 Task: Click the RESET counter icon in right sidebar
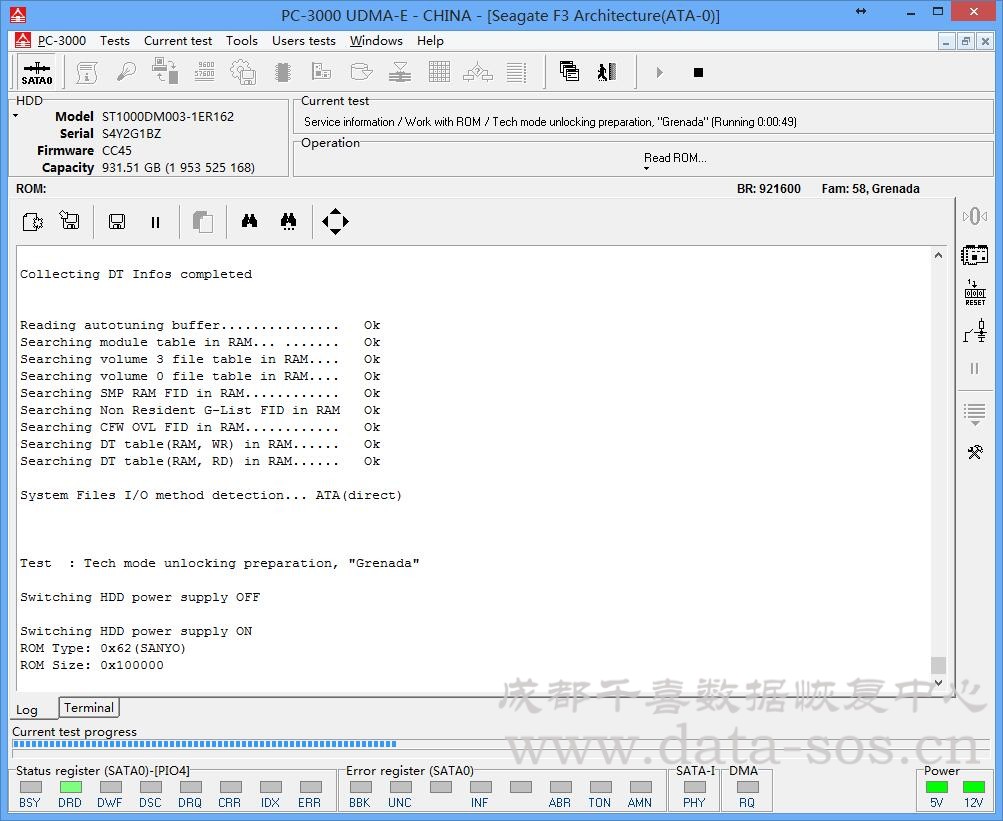974,292
